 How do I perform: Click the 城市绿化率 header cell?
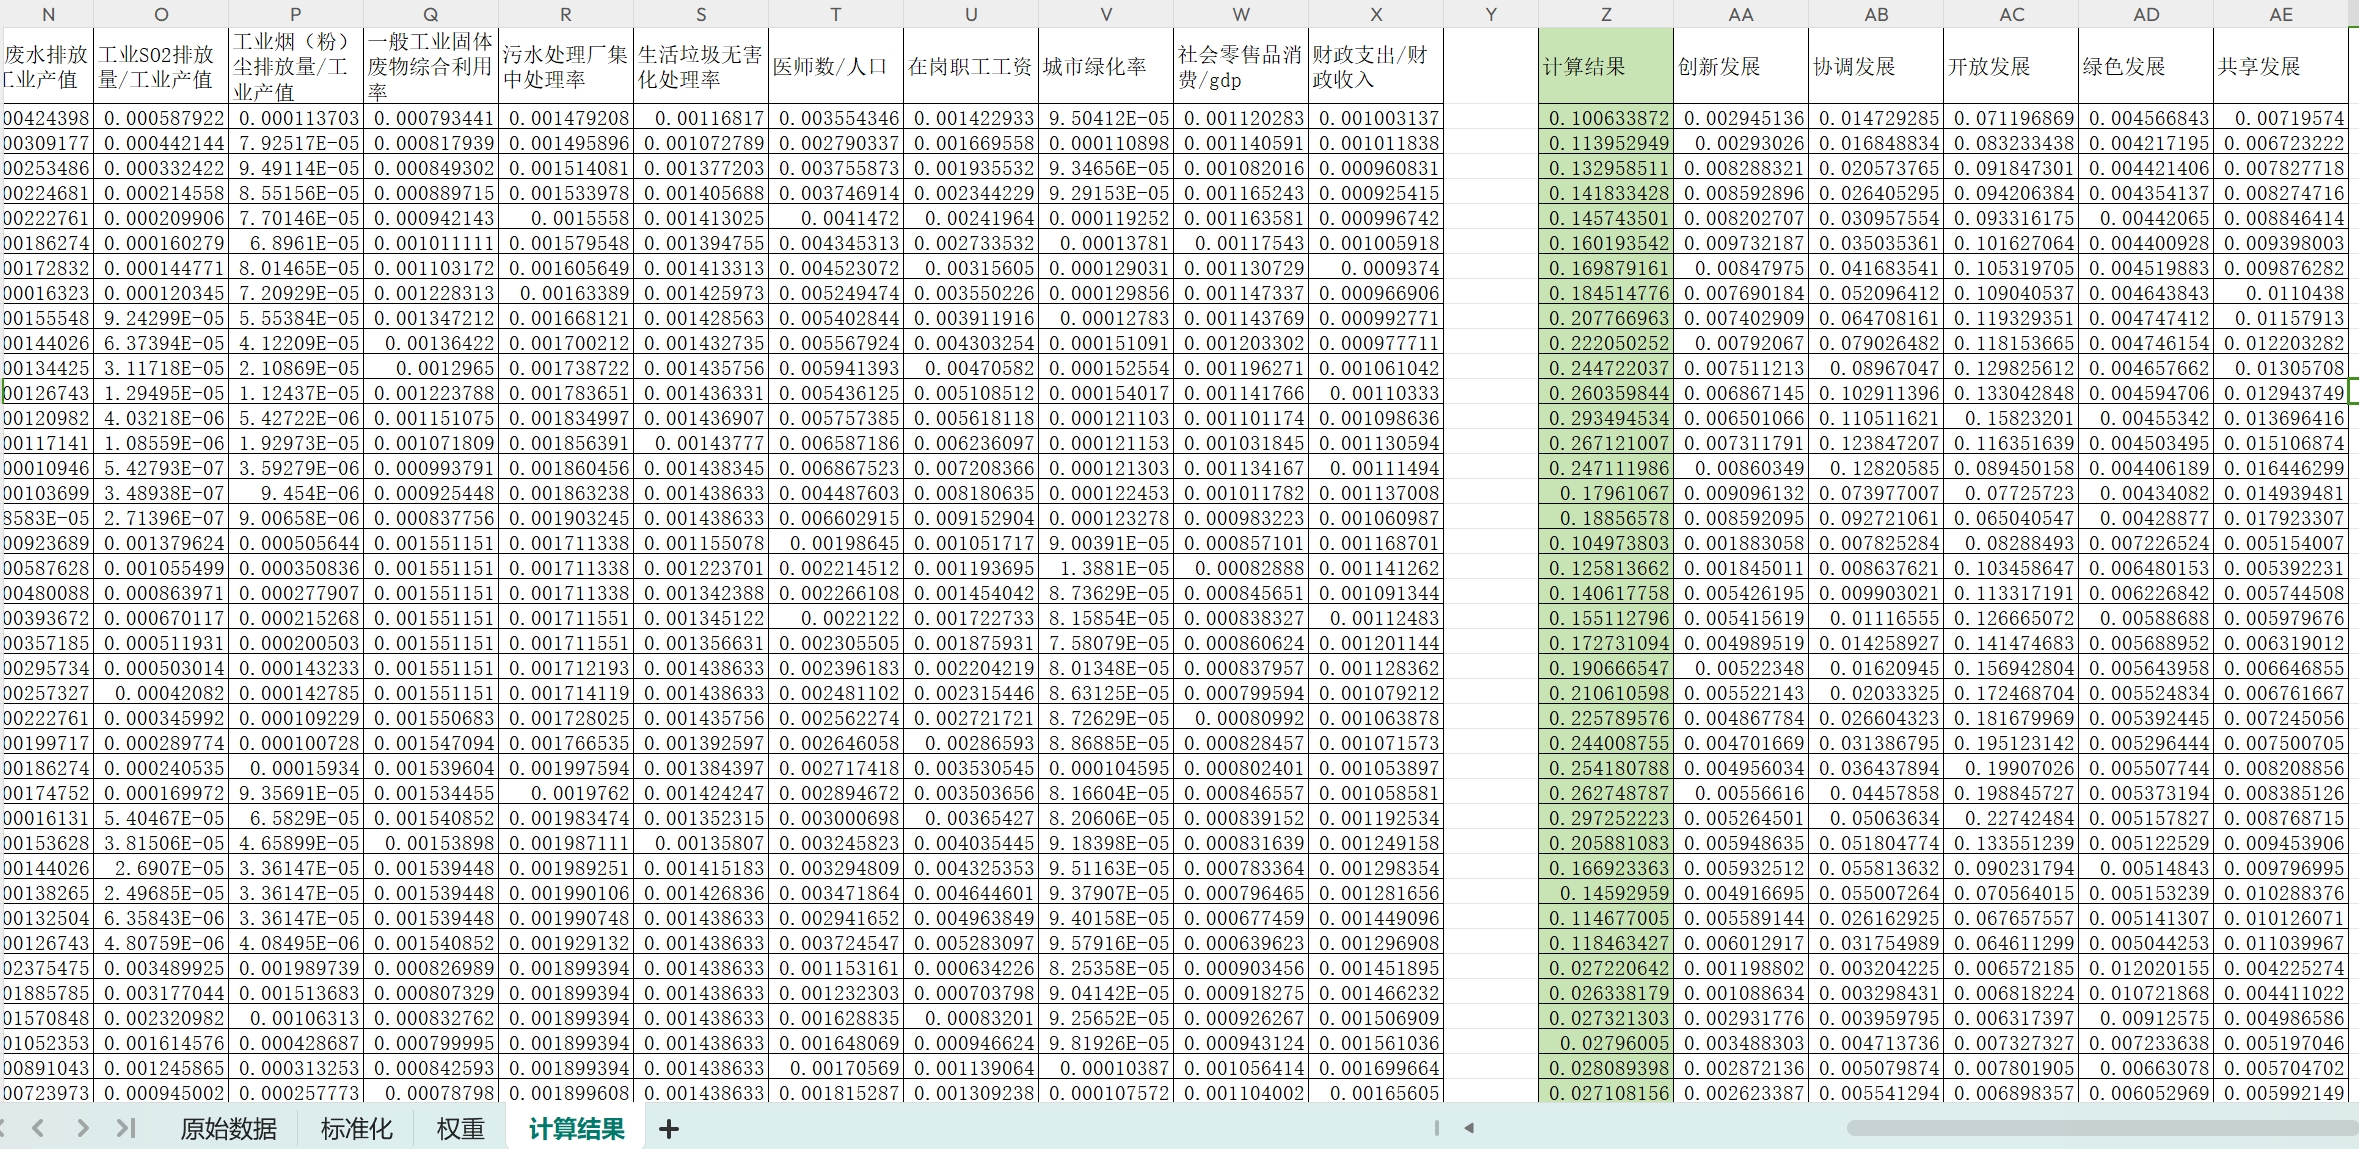tap(1106, 66)
